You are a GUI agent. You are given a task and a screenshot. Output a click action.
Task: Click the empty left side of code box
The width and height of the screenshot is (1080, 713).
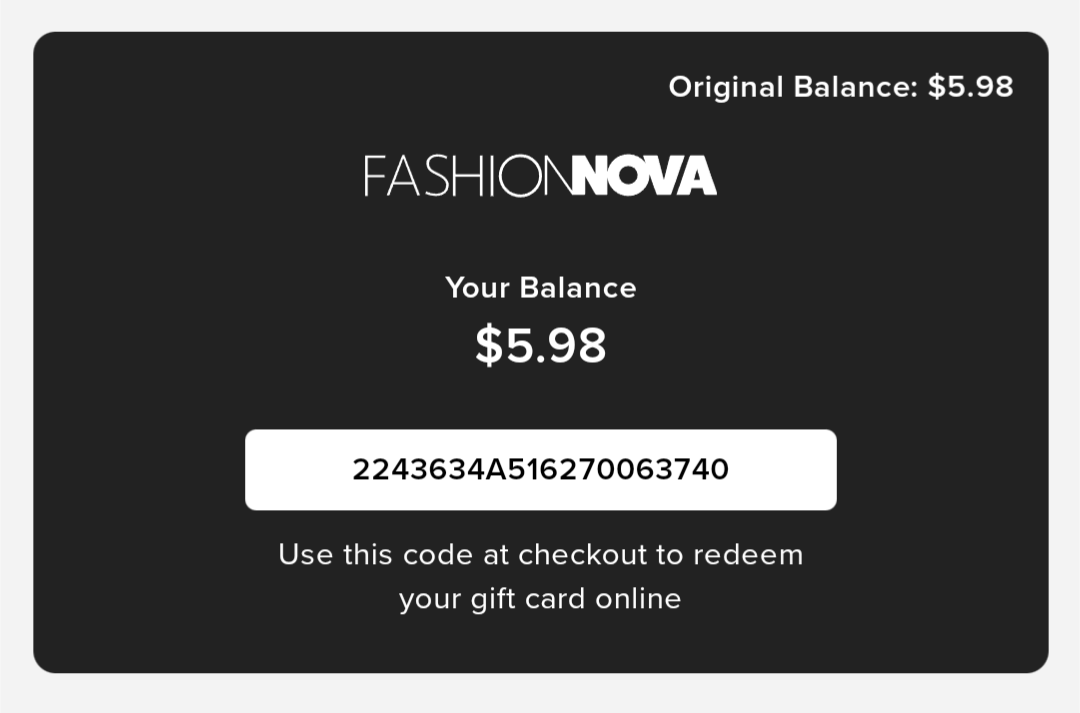pos(298,470)
